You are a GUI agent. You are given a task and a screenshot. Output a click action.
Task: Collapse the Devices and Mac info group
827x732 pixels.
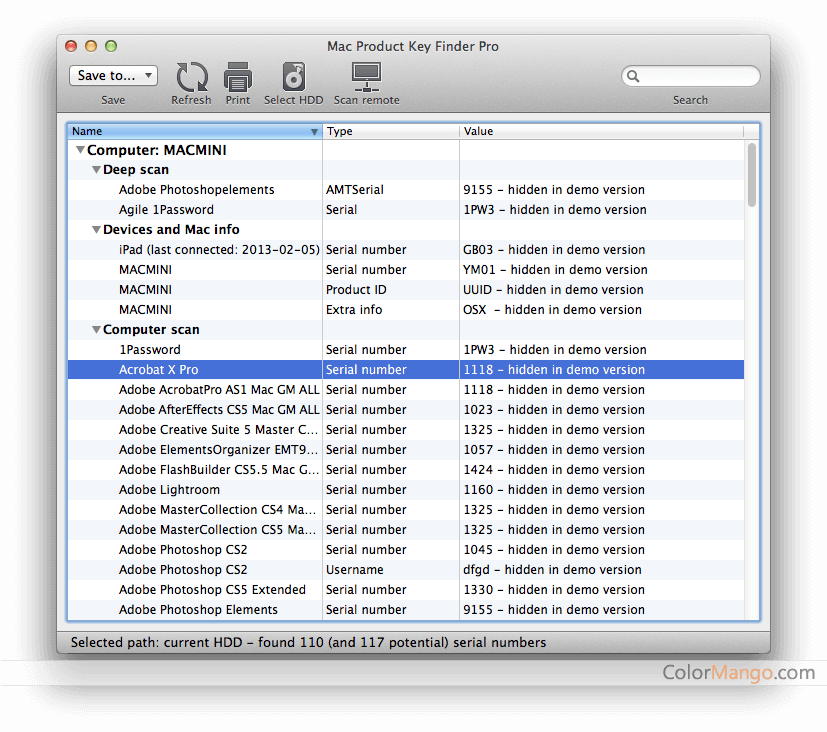click(x=95, y=229)
